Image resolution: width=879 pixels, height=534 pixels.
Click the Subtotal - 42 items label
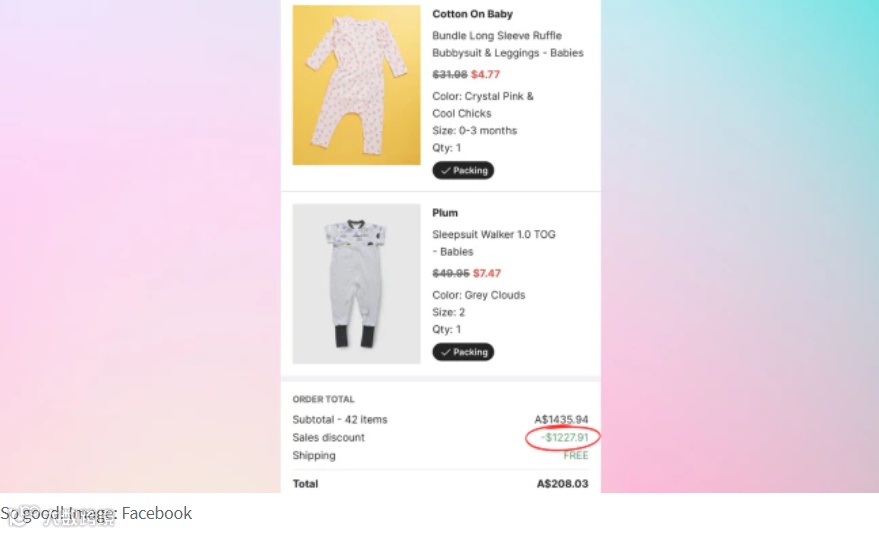pyautogui.click(x=340, y=420)
